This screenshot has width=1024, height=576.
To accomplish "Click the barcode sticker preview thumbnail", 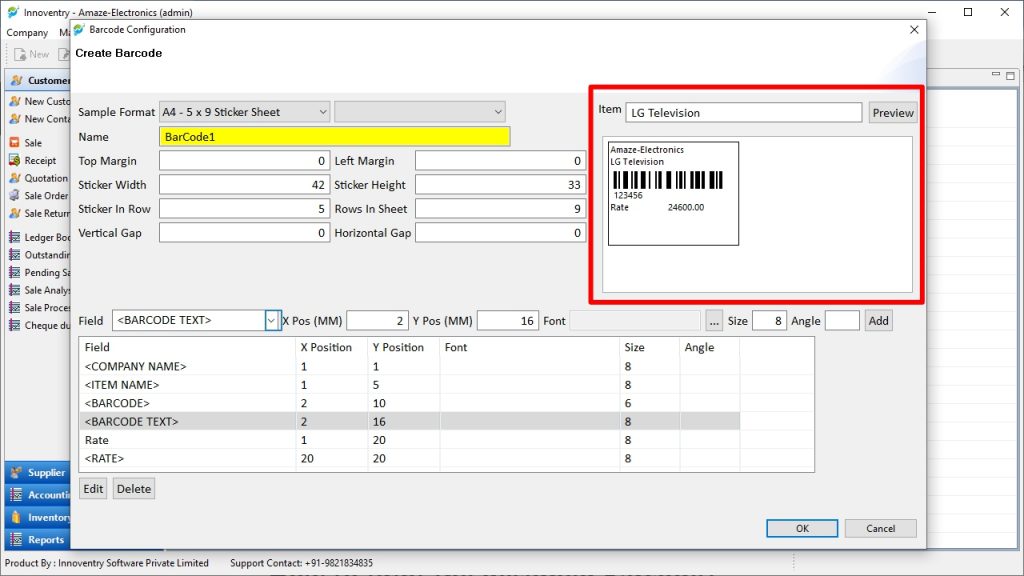I will (673, 193).
